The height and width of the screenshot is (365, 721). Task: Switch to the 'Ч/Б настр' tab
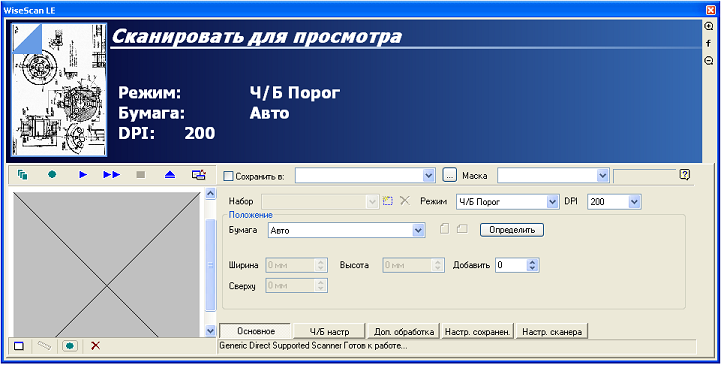pos(329,331)
